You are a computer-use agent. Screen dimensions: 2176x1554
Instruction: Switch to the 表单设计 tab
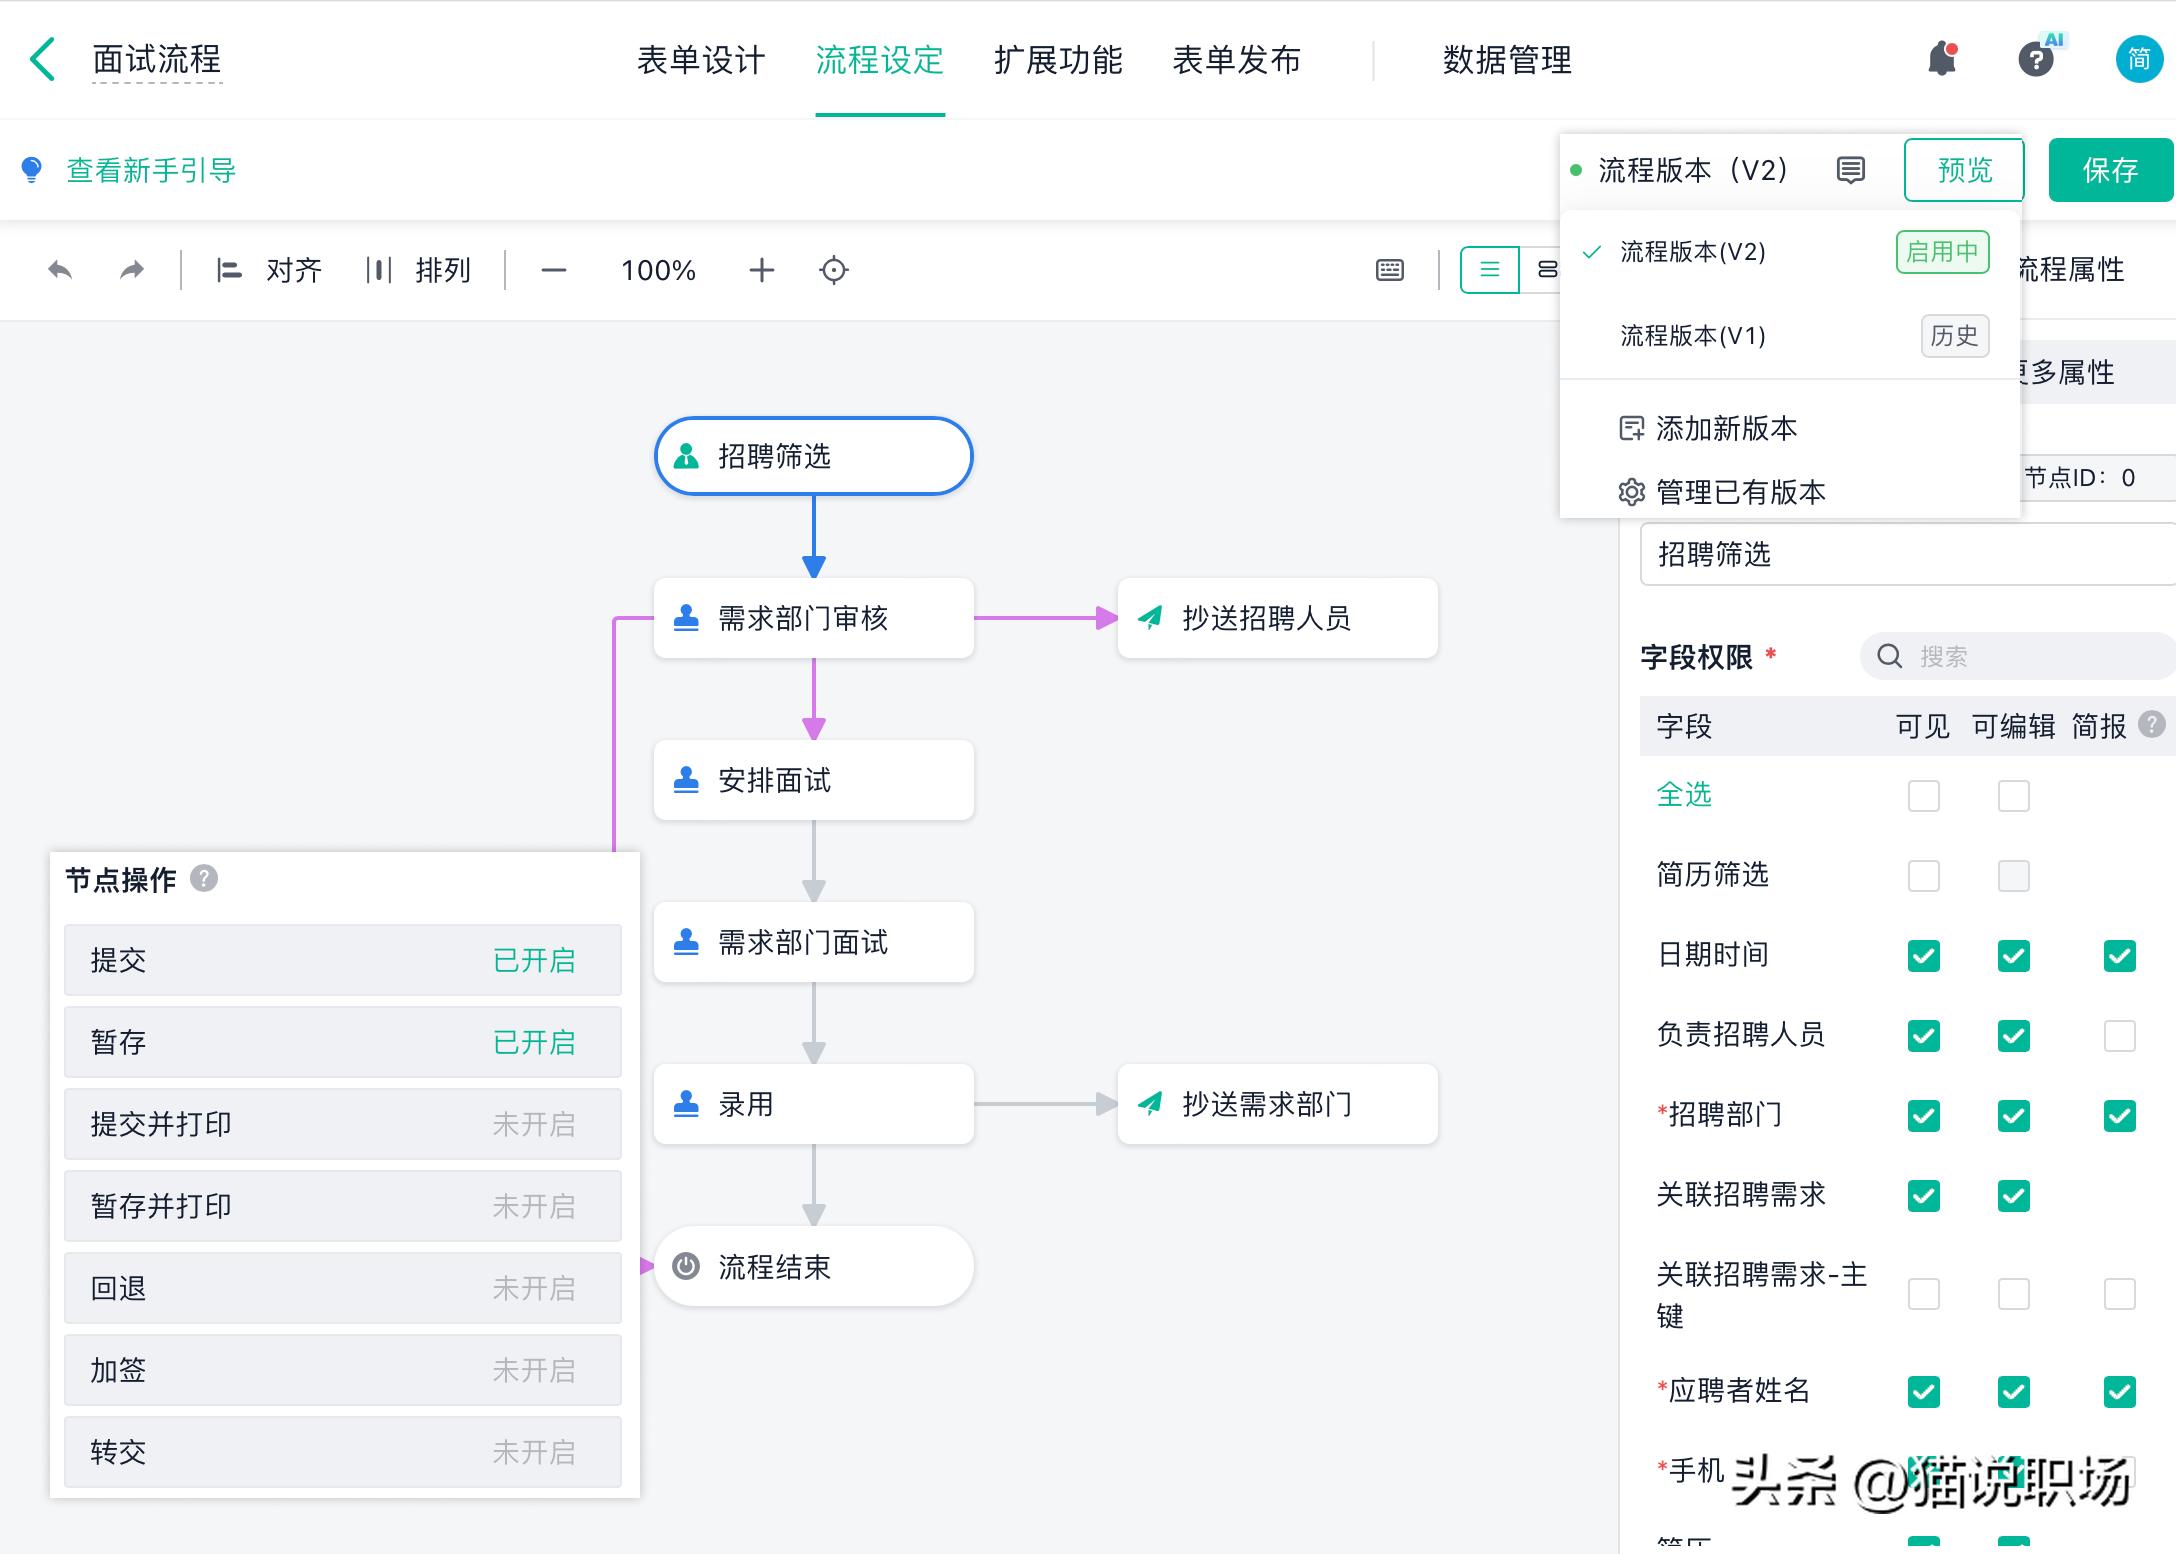700,60
